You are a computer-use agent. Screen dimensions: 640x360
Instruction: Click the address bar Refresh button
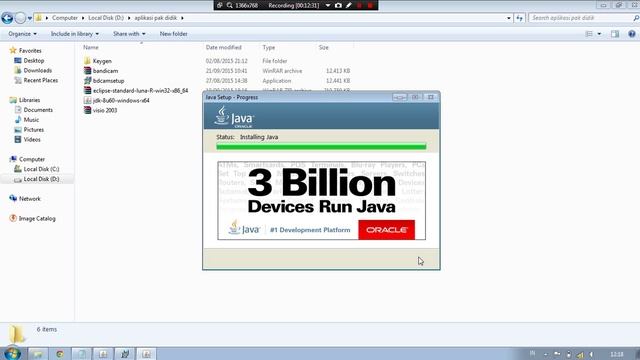[519, 18]
